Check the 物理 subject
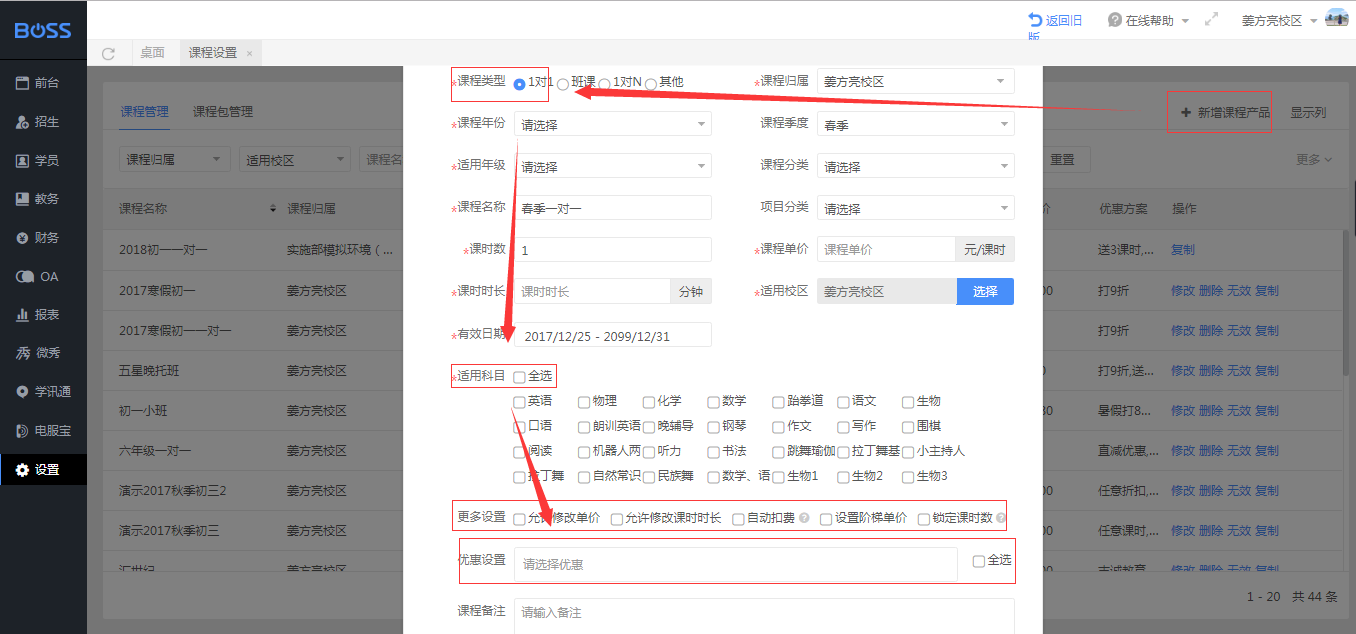1356x634 pixels. pyautogui.click(x=584, y=402)
